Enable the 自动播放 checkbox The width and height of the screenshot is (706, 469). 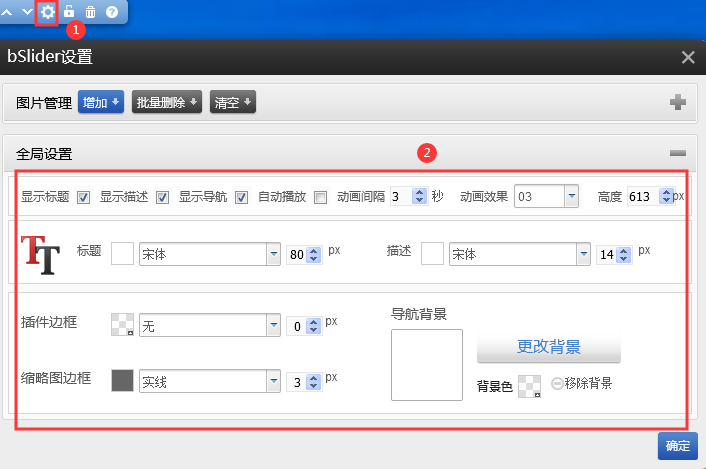point(320,197)
